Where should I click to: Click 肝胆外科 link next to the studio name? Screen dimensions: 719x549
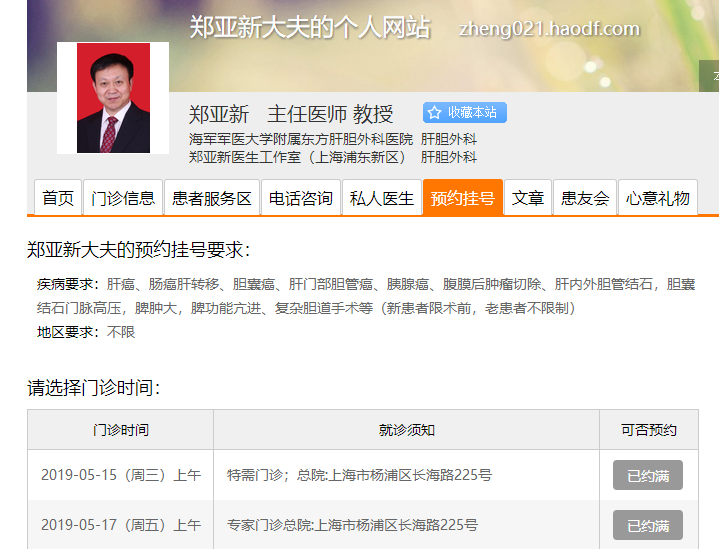[449, 157]
